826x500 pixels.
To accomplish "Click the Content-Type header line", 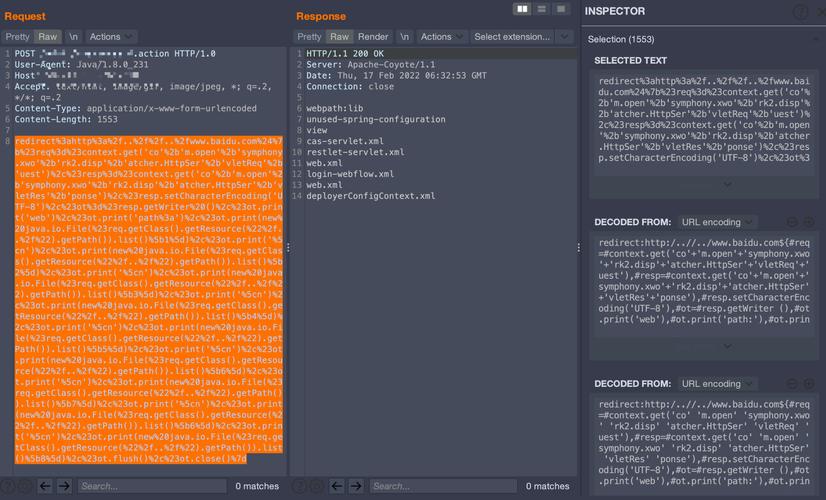I will (x=135, y=109).
